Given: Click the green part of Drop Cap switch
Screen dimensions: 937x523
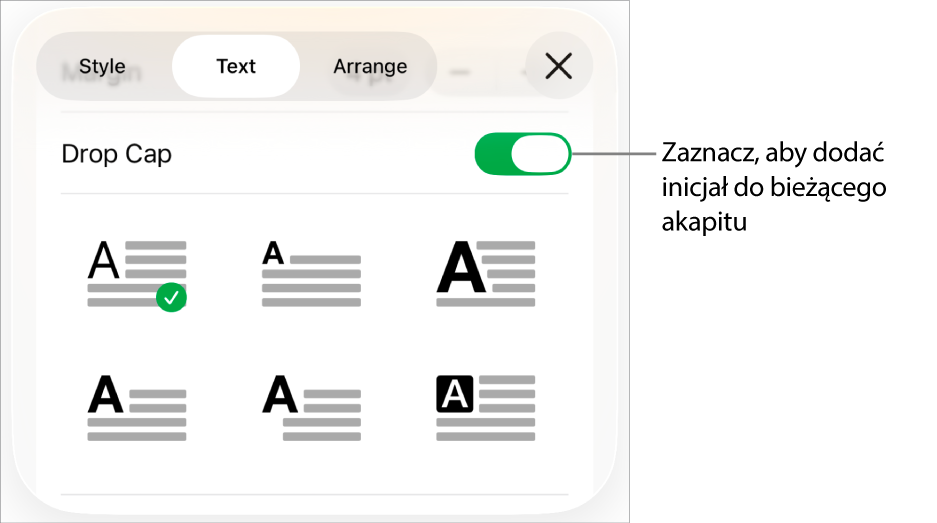Looking at the screenshot, I should tap(492, 155).
